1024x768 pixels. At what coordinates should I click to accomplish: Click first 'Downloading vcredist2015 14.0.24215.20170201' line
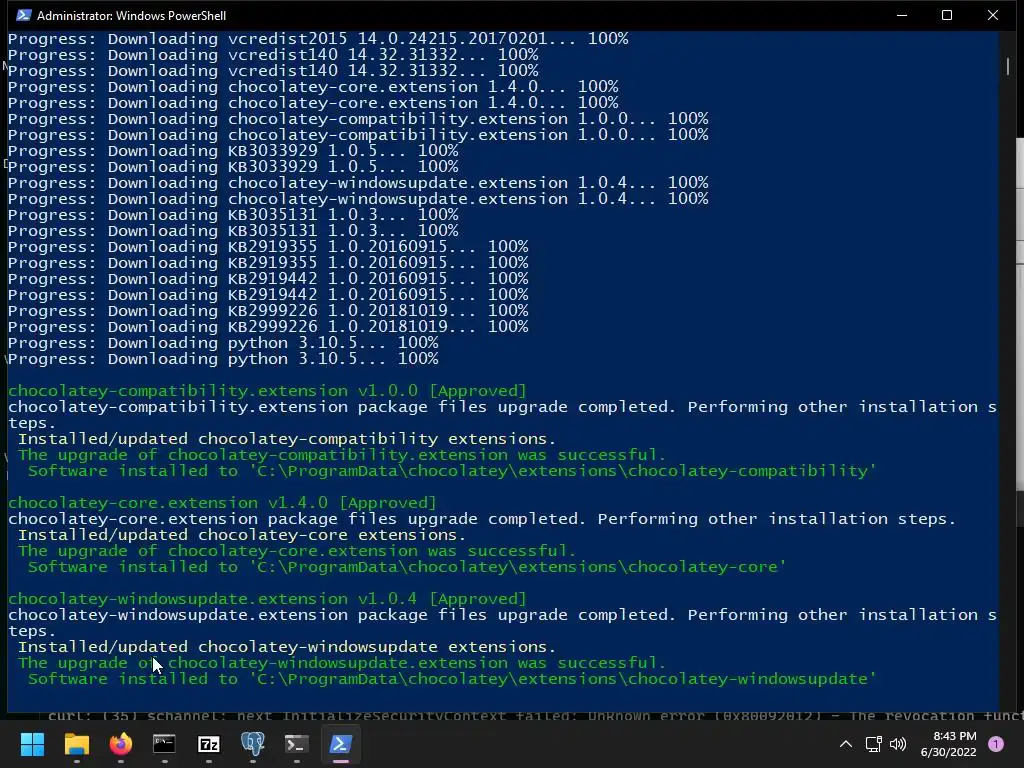click(x=318, y=39)
